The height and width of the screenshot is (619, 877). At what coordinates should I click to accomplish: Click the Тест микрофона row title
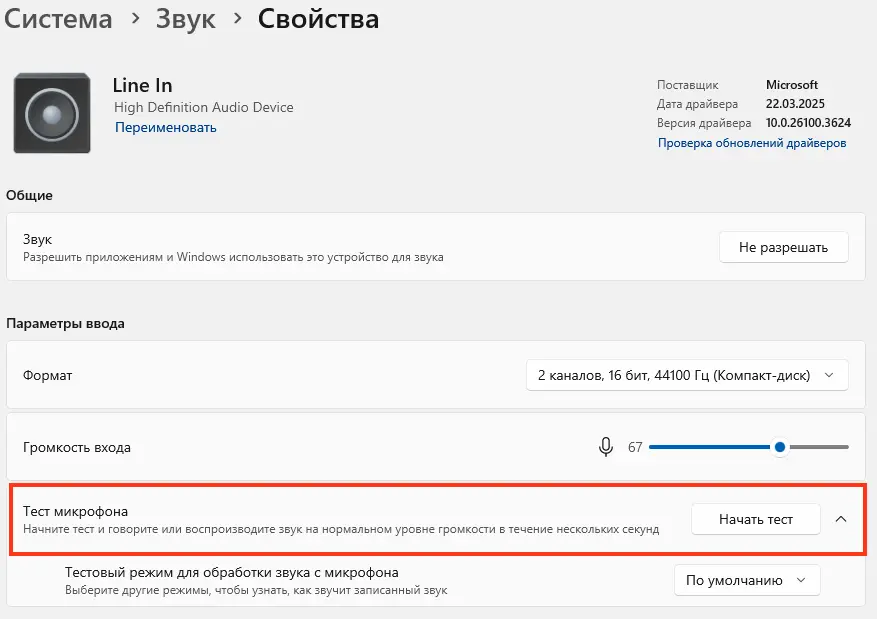75,511
